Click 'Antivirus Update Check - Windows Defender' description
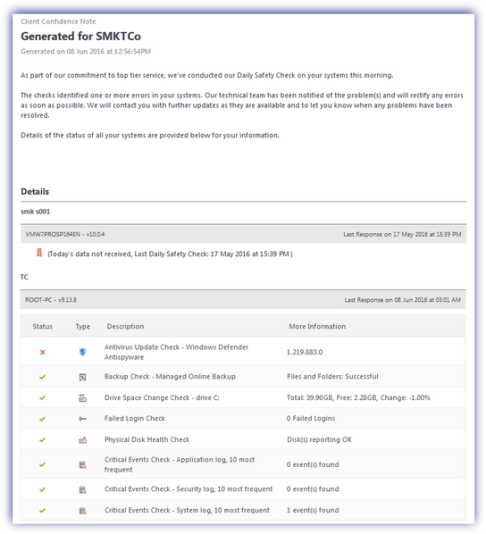Screen dimensions: 486x534 (176, 352)
